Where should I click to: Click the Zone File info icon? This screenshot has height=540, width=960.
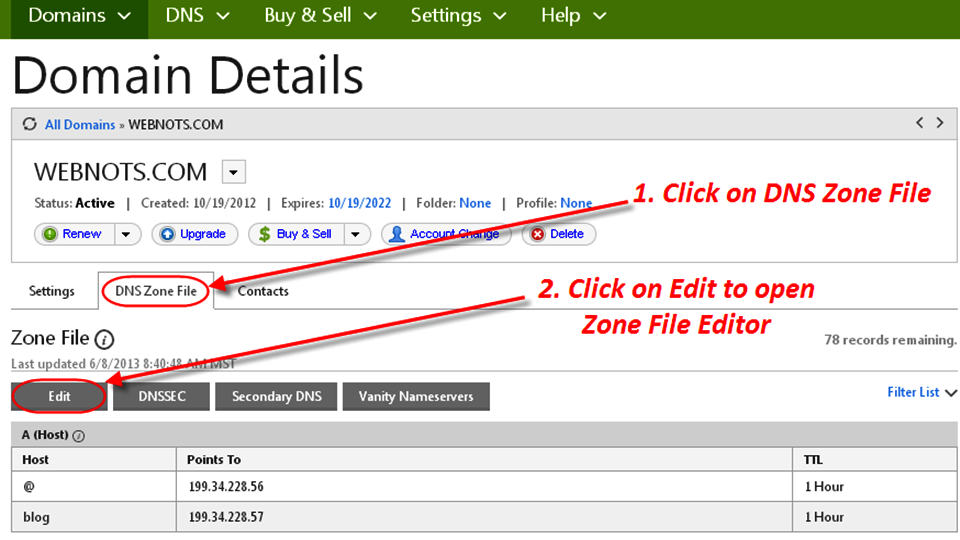tap(105, 339)
